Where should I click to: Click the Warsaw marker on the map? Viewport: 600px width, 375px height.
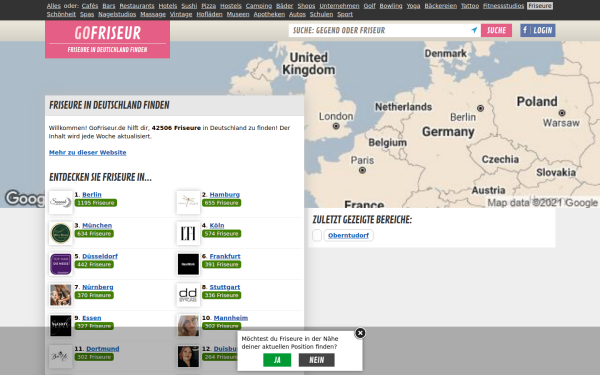click(x=562, y=113)
